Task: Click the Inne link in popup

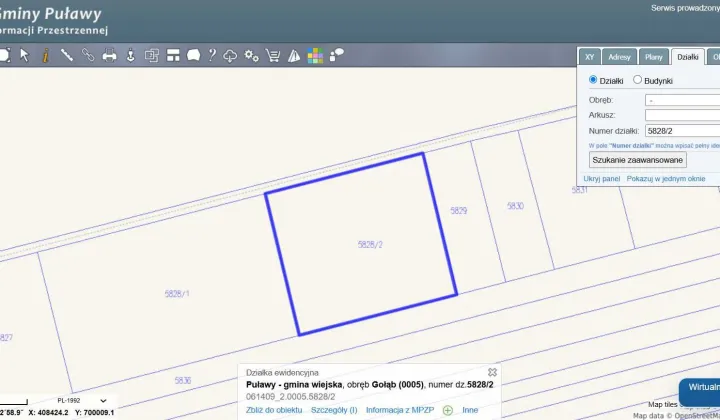Action: pyautogui.click(x=470, y=410)
